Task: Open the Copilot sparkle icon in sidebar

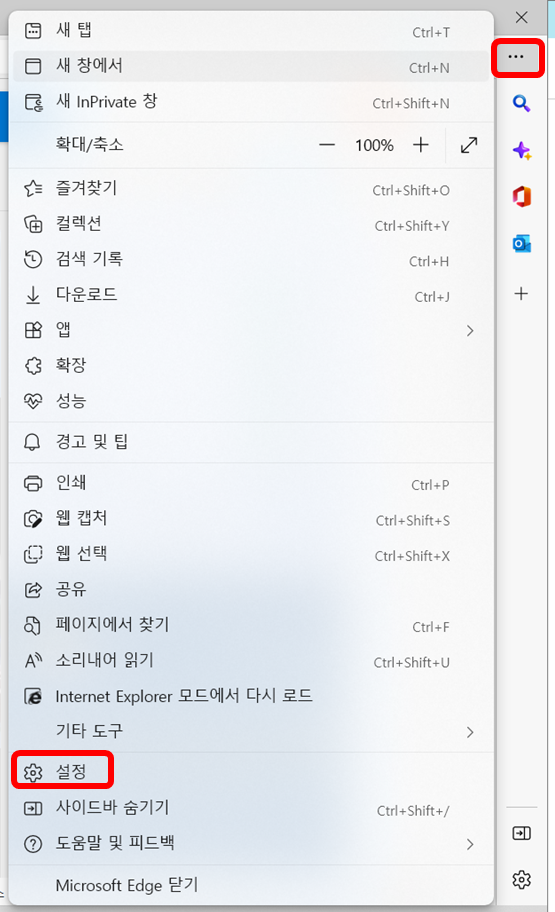Action: [x=521, y=151]
